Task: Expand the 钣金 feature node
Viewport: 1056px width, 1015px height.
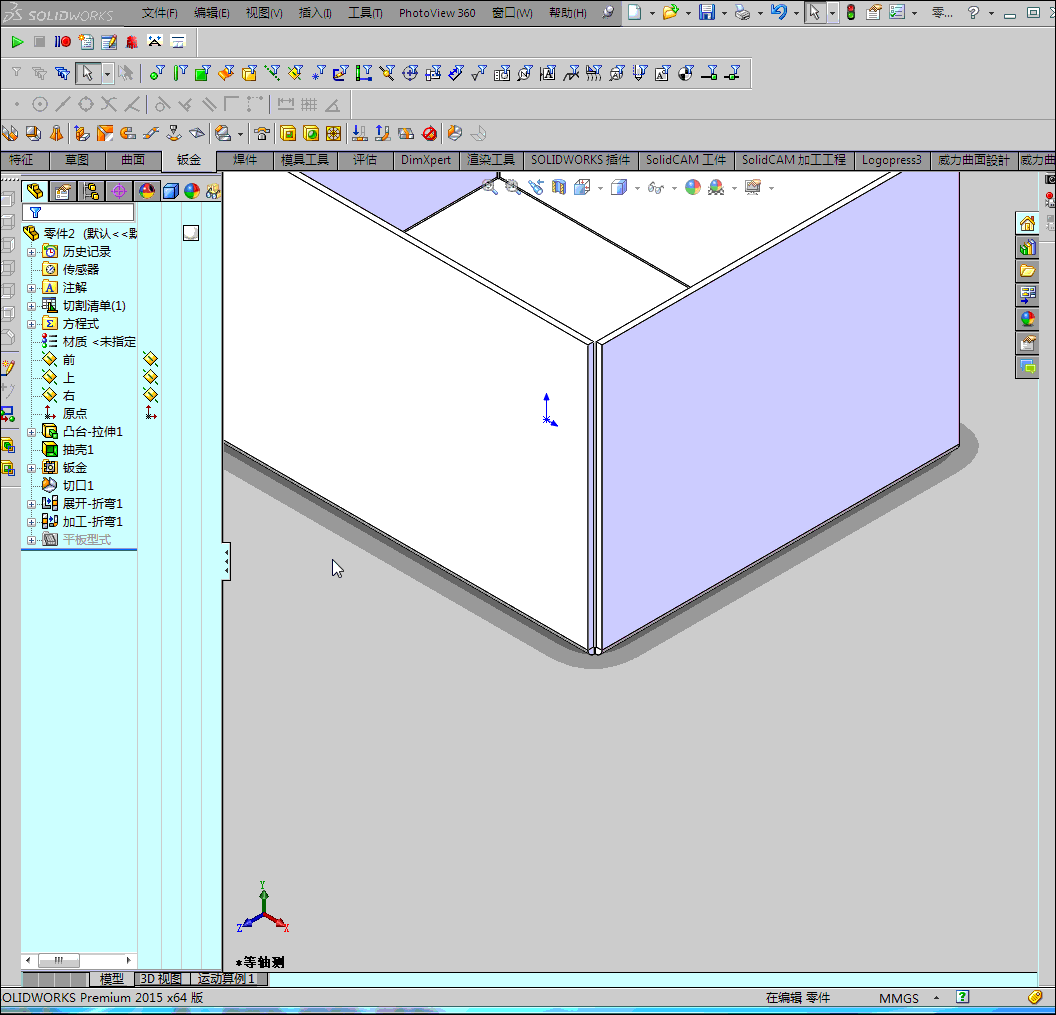Action: 31,468
